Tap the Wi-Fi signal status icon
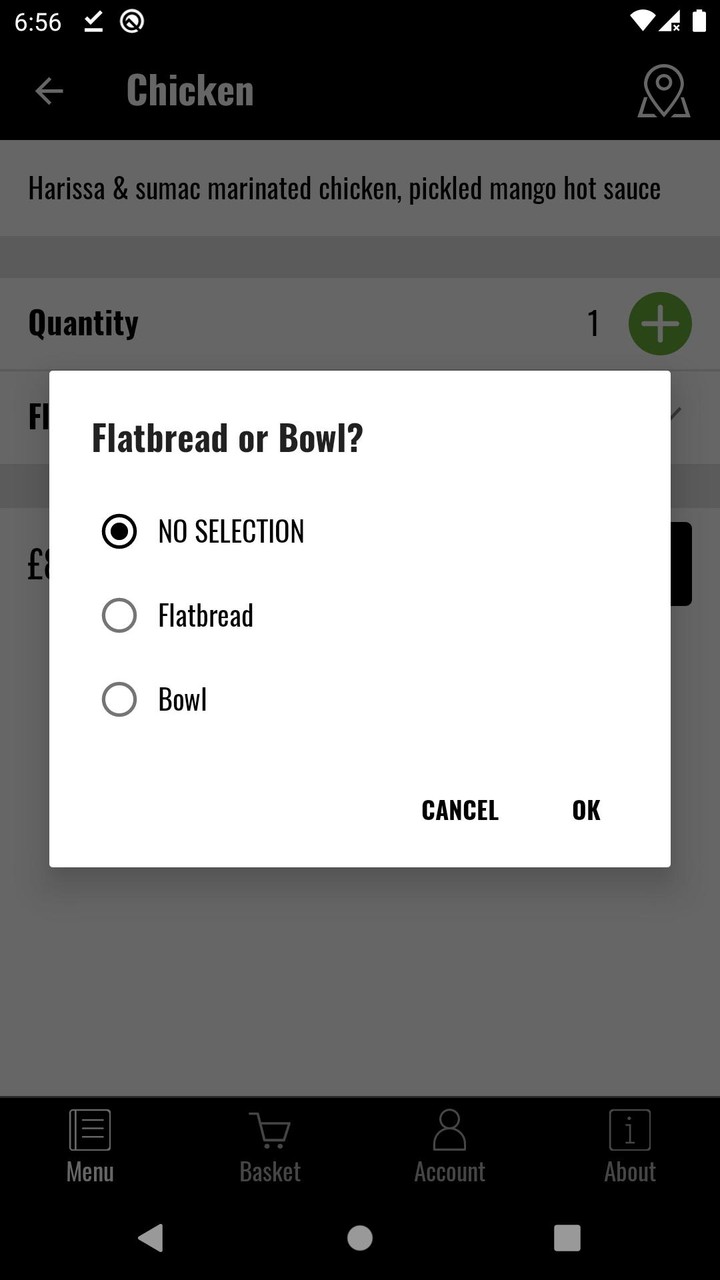The width and height of the screenshot is (720, 1280). 643,21
